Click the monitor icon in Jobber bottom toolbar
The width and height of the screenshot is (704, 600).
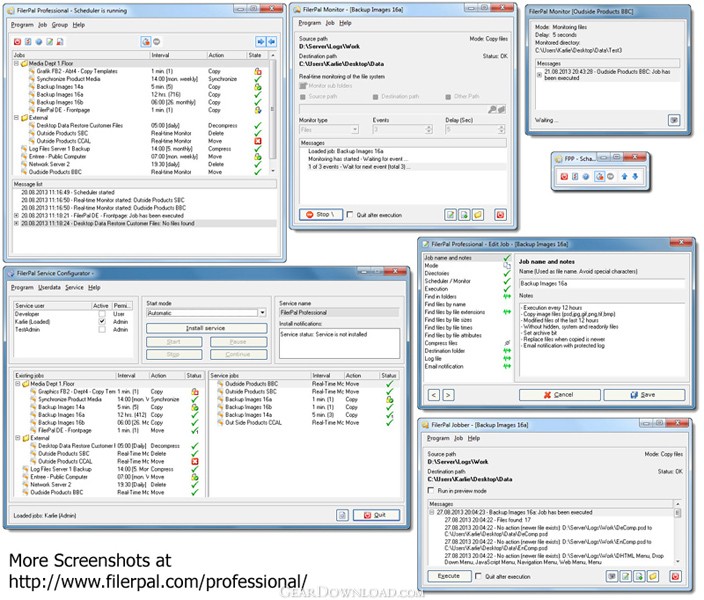(612, 576)
